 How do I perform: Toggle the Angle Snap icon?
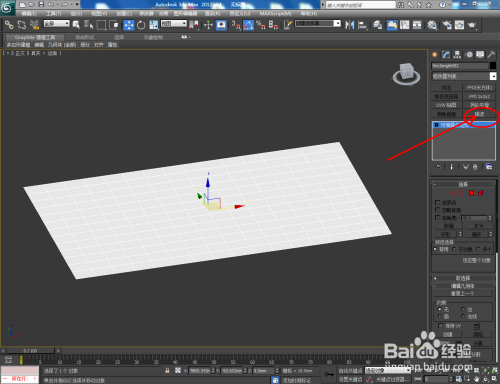tap(248, 25)
